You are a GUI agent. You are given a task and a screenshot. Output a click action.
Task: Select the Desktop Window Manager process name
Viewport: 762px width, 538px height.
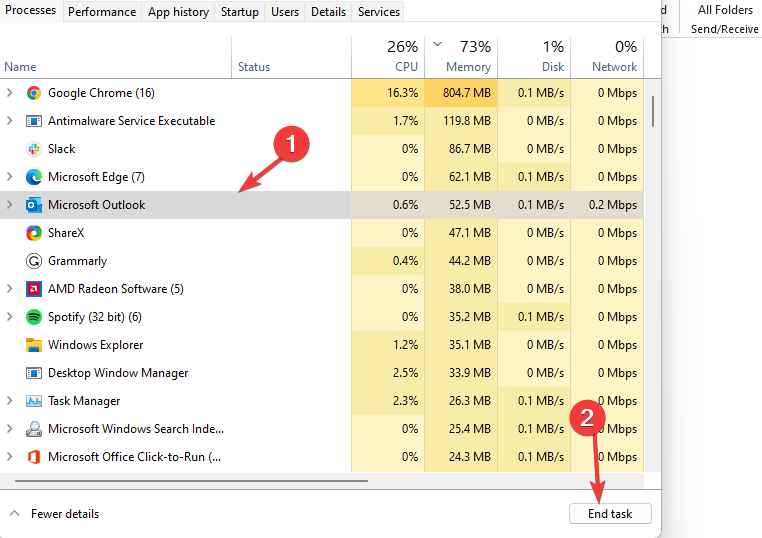(118, 373)
